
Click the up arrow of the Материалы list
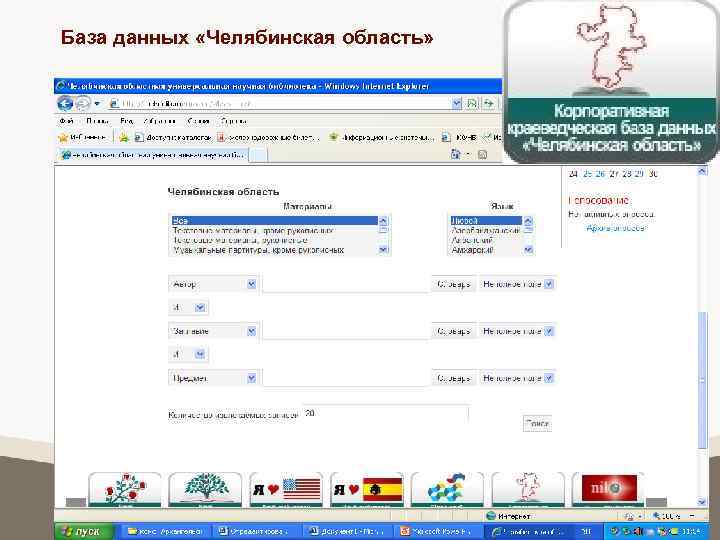(383, 221)
